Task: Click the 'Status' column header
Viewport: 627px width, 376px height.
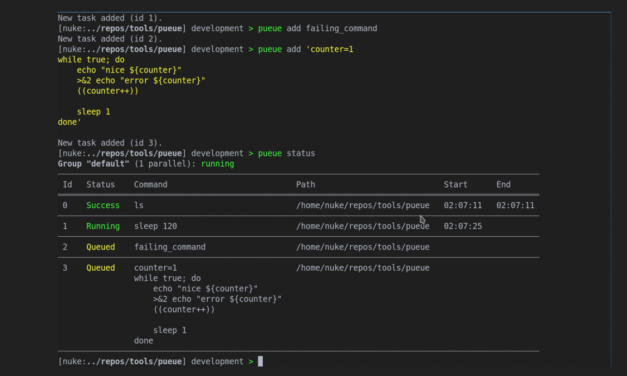Action: (x=100, y=184)
